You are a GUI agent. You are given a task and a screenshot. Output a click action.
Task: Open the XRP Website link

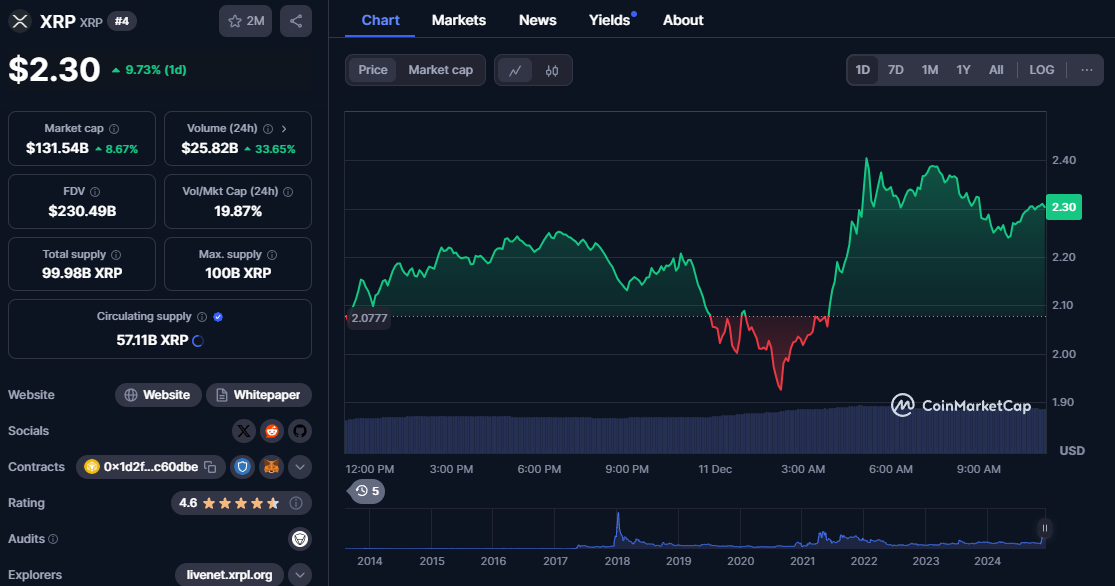coord(158,395)
